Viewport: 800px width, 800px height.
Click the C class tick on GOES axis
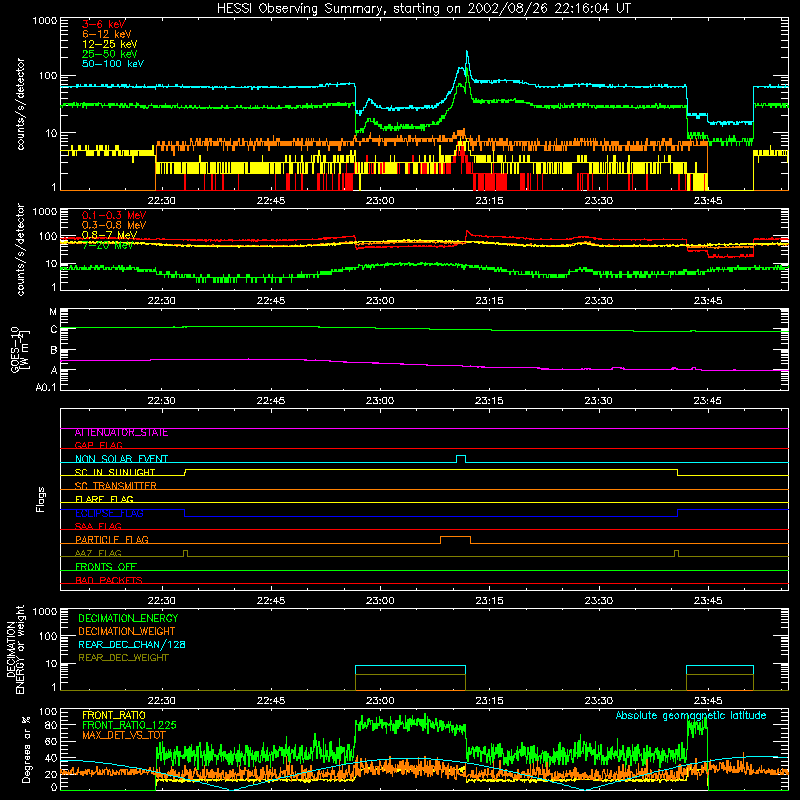(54, 330)
